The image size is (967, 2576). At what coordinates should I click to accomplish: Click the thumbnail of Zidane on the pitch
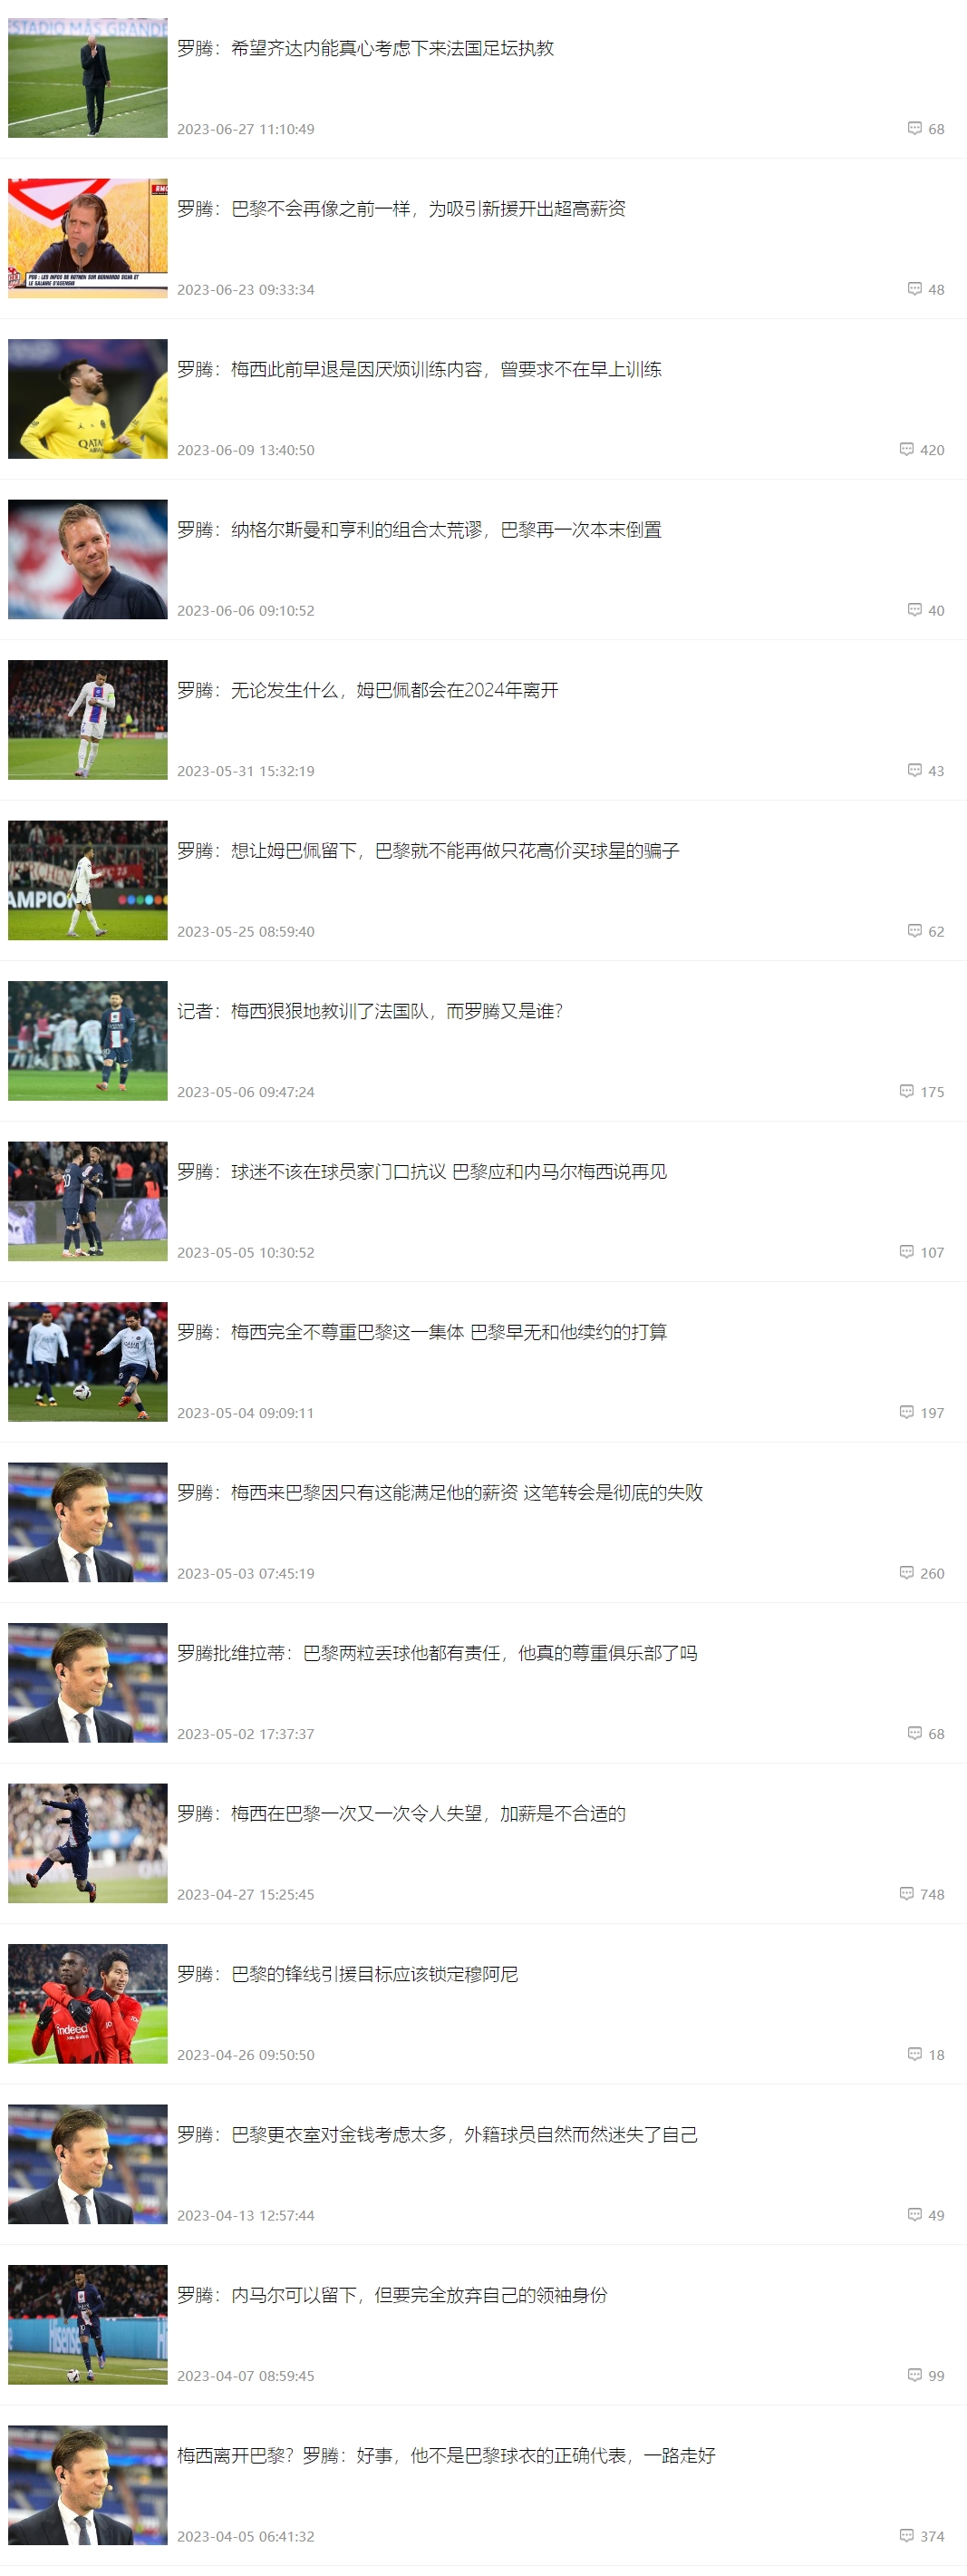(x=88, y=78)
